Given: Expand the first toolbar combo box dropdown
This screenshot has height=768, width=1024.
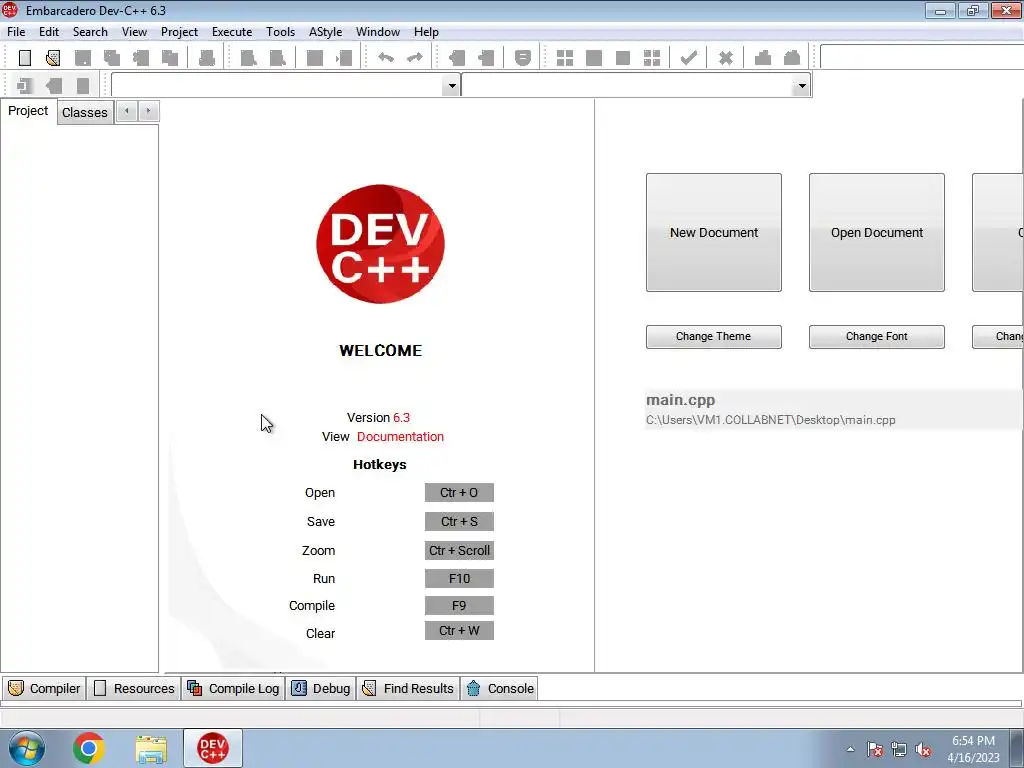Looking at the screenshot, I should point(451,86).
